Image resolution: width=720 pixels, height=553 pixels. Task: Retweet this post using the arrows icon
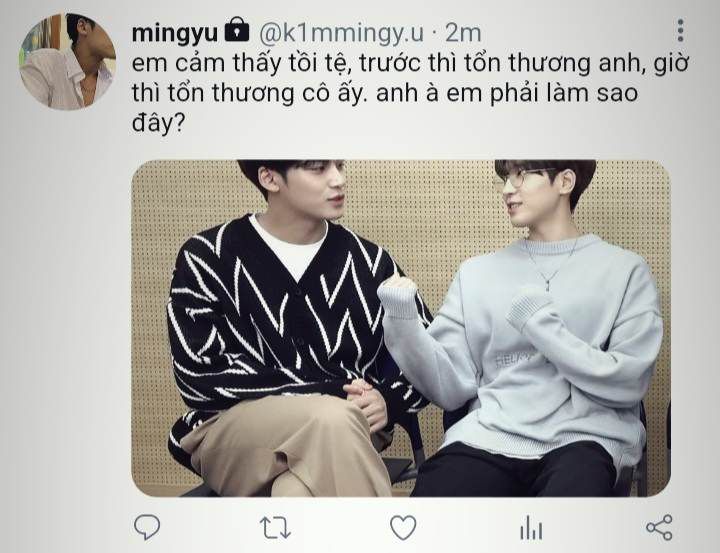(x=275, y=527)
